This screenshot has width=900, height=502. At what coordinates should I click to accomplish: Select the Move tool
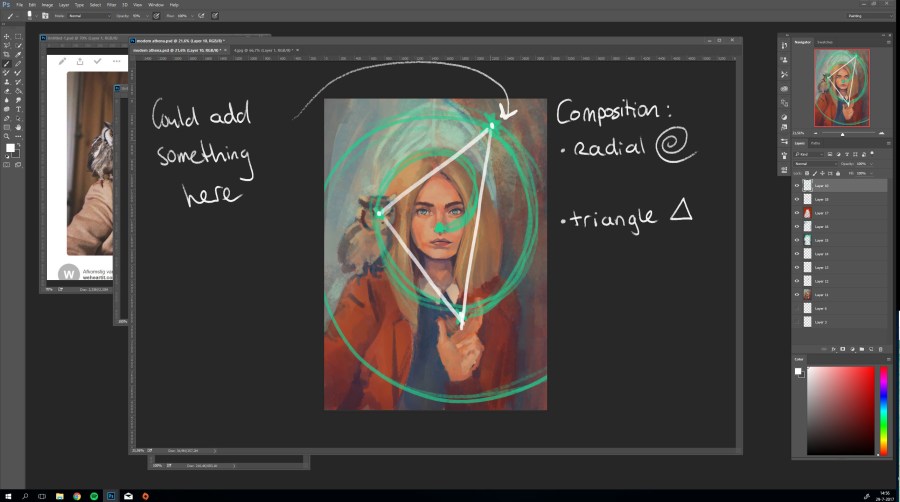7,36
